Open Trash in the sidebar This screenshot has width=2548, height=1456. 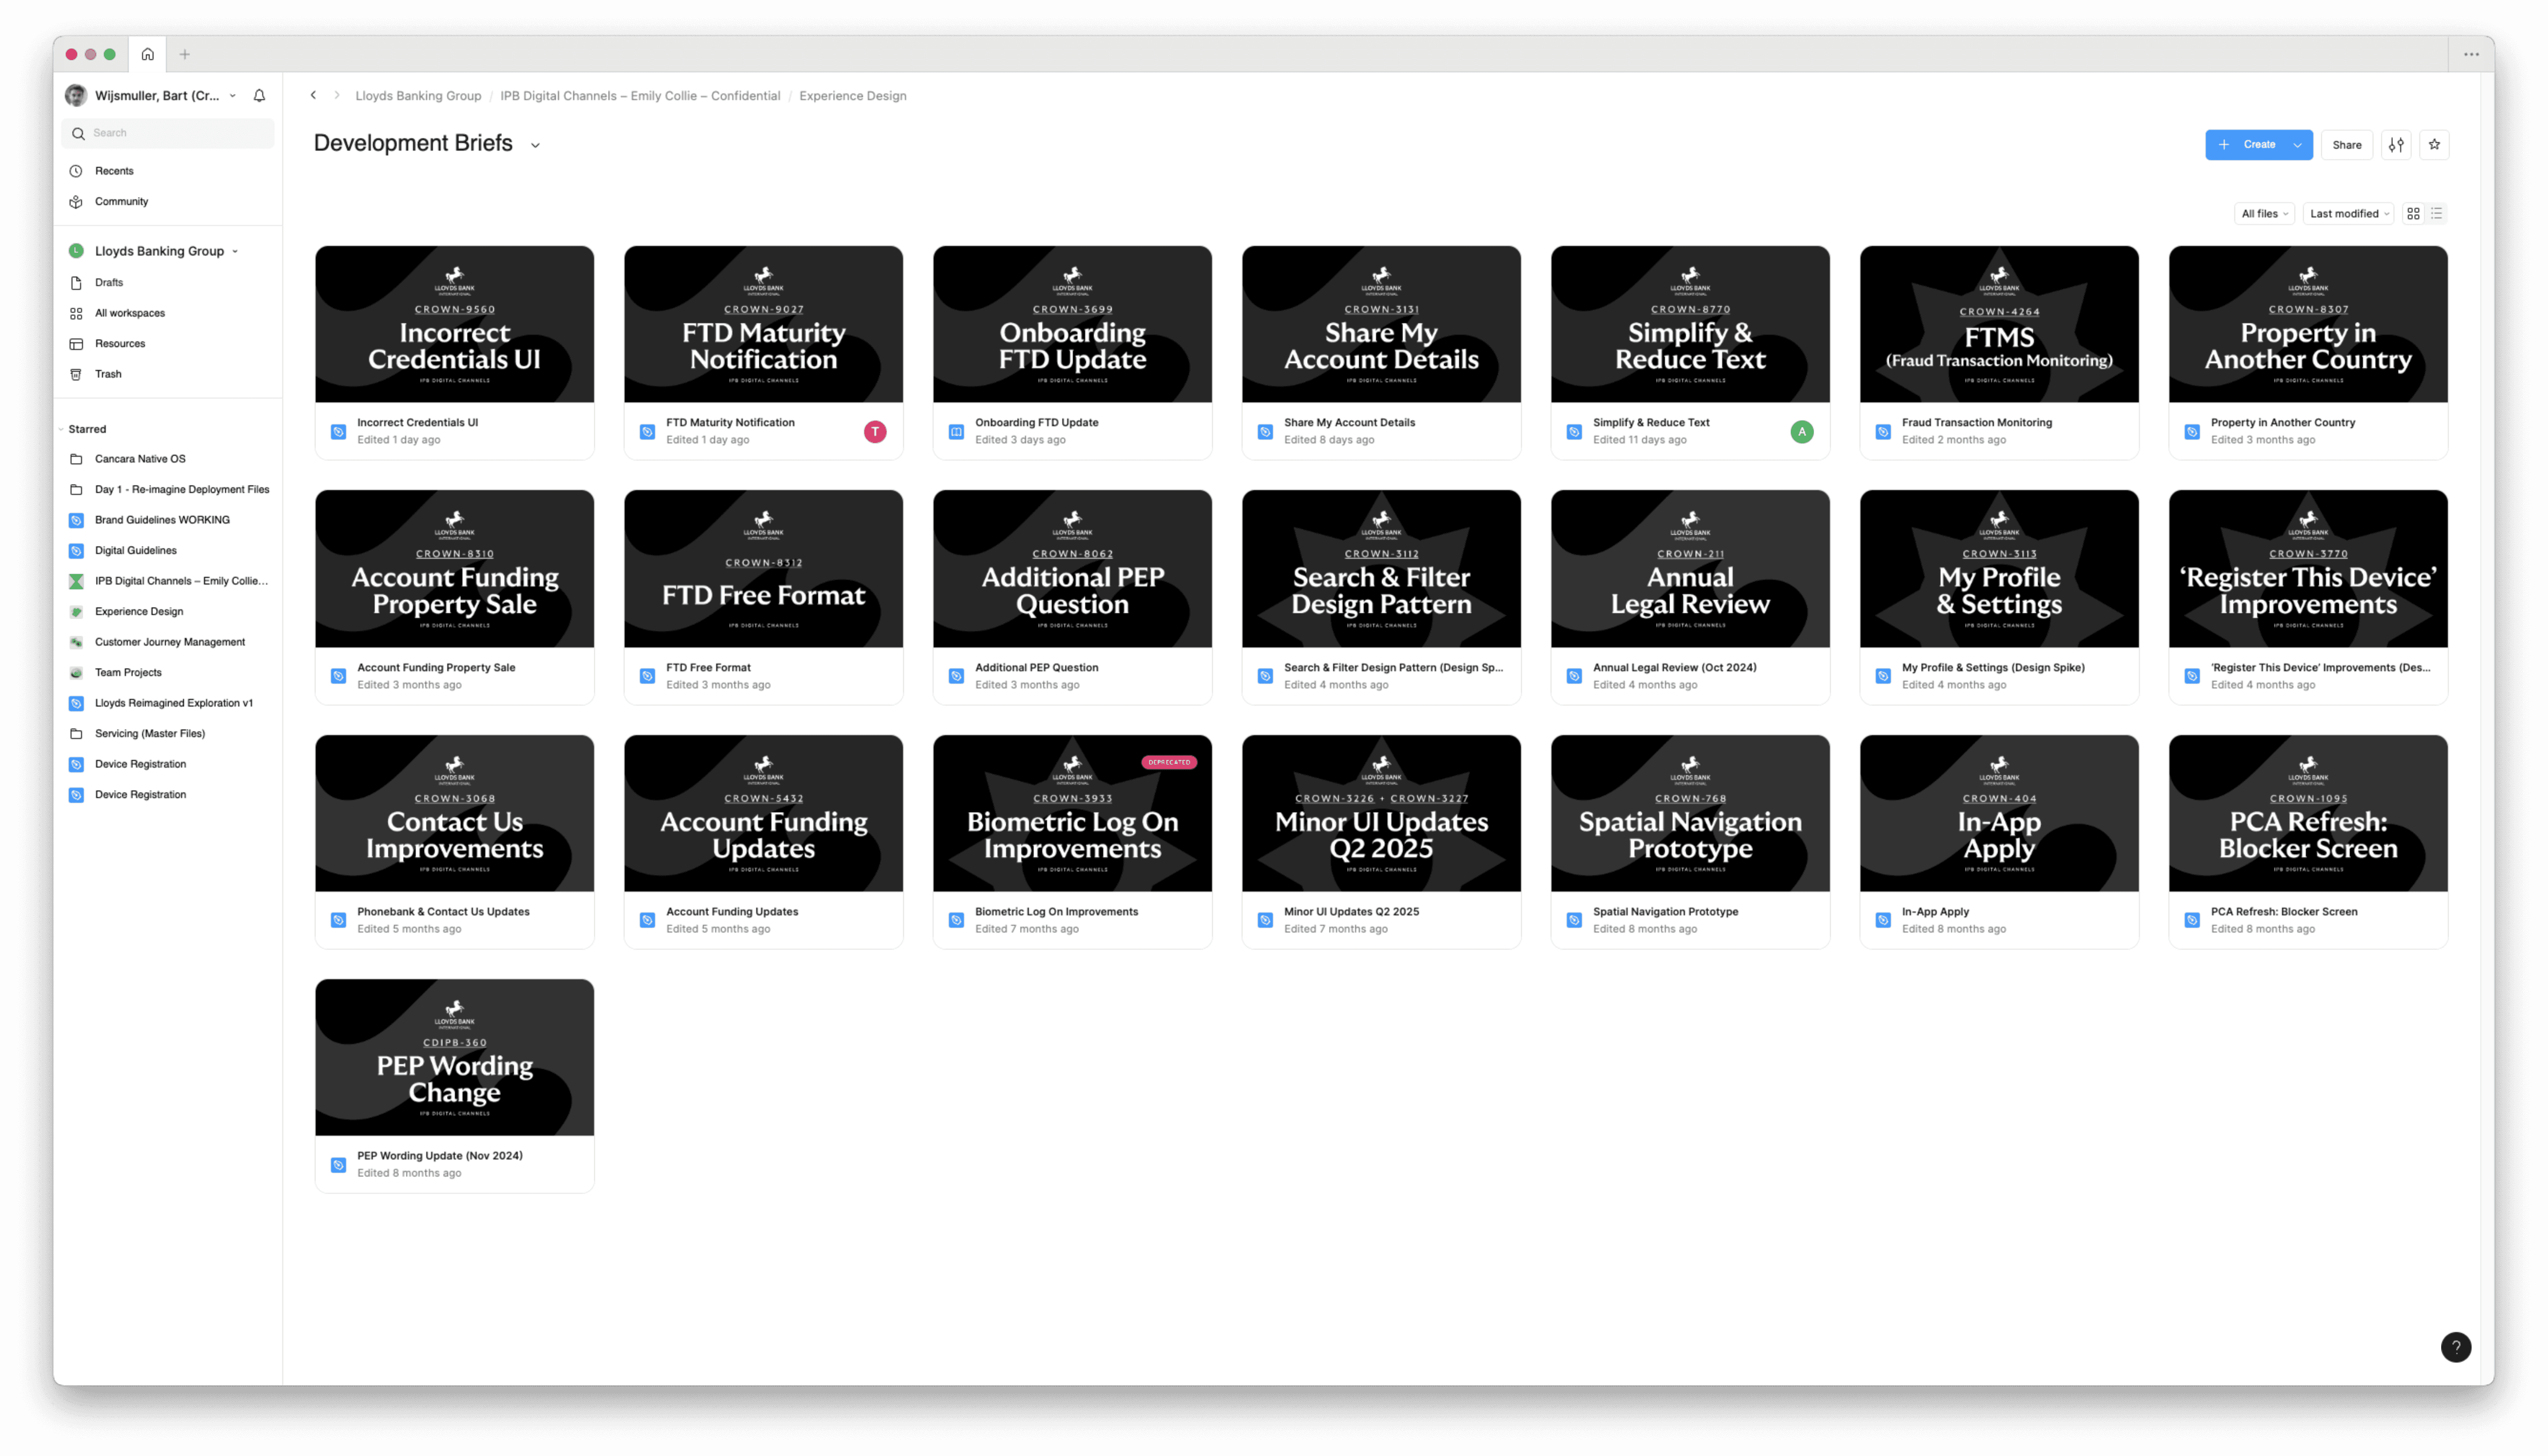(108, 374)
